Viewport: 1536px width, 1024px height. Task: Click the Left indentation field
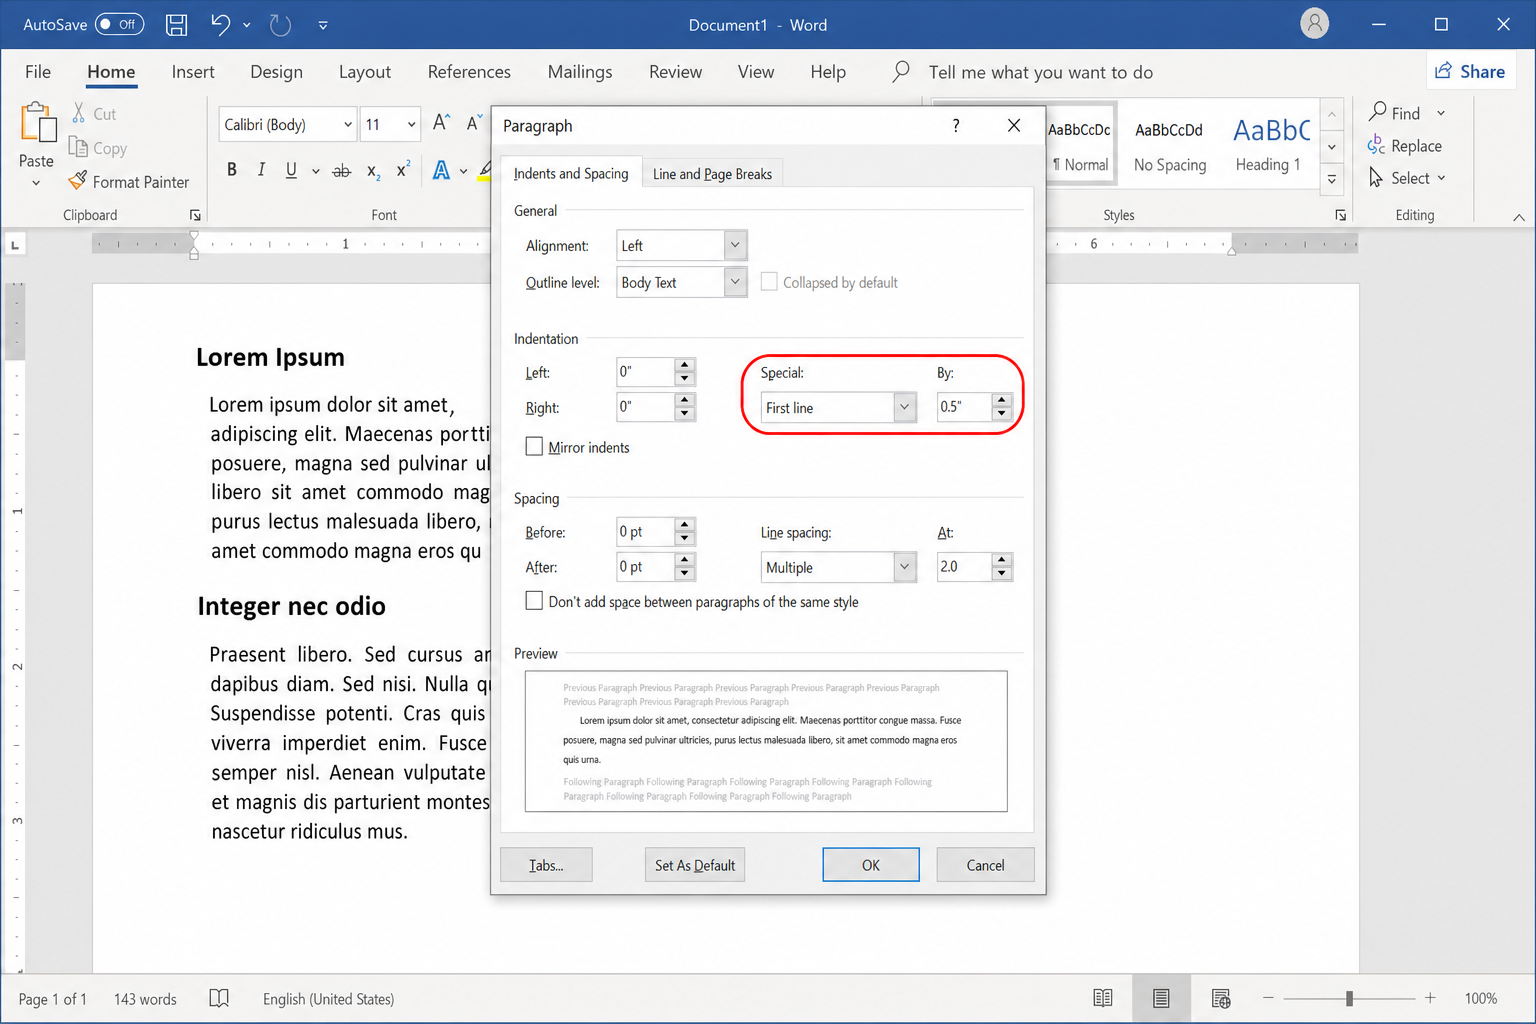coord(645,372)
